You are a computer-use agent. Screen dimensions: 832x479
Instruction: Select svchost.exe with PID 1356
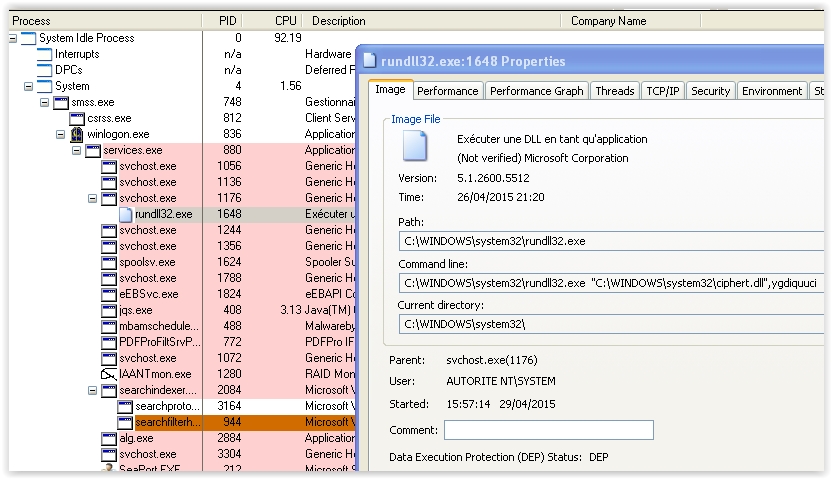click(182, 246)
